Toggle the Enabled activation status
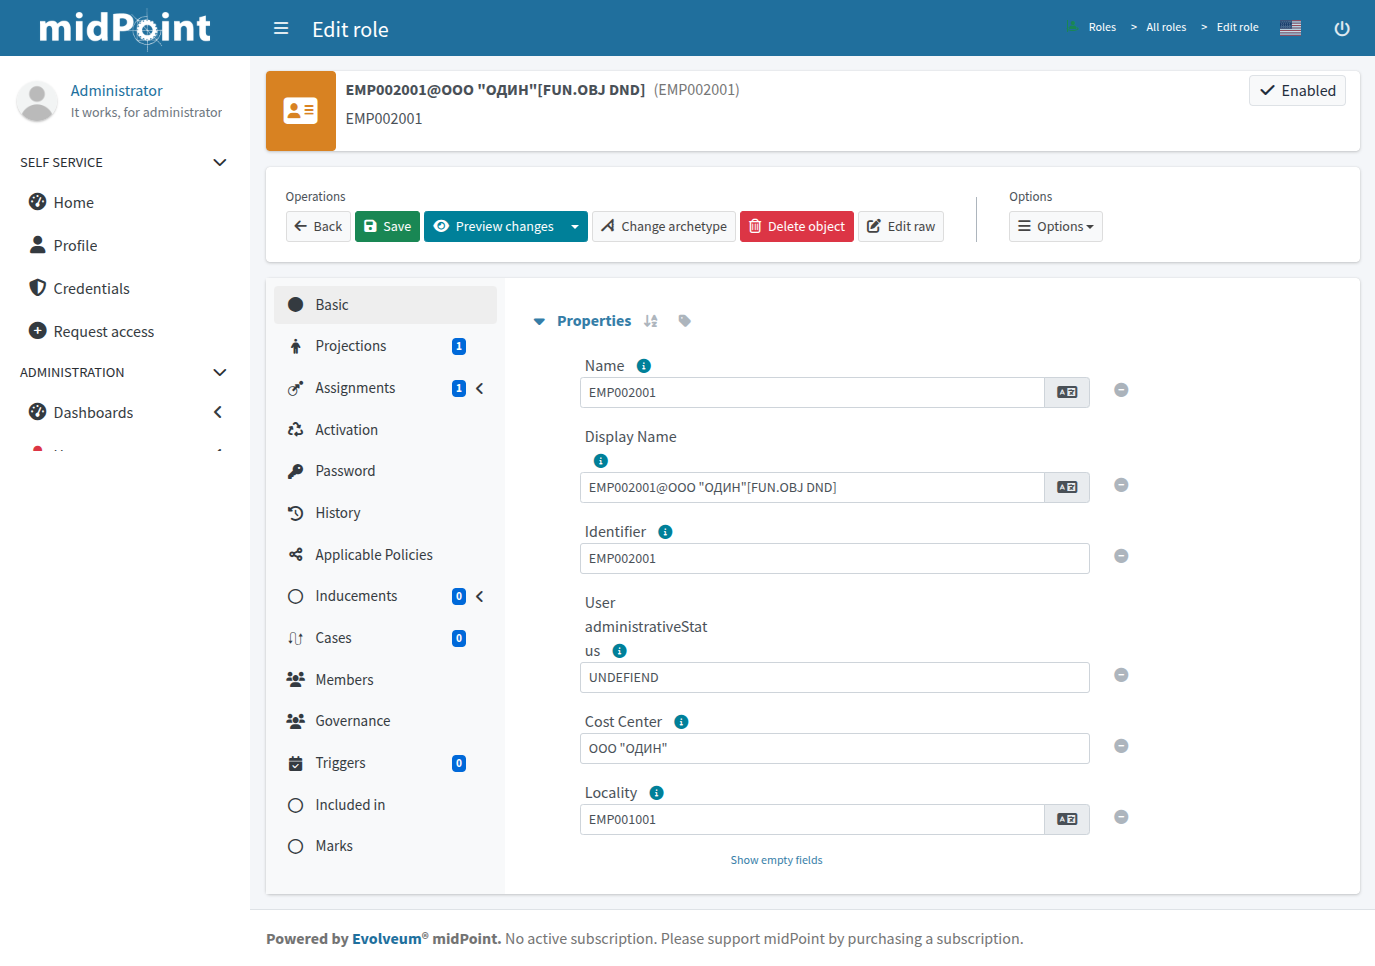 point(1297,90)
